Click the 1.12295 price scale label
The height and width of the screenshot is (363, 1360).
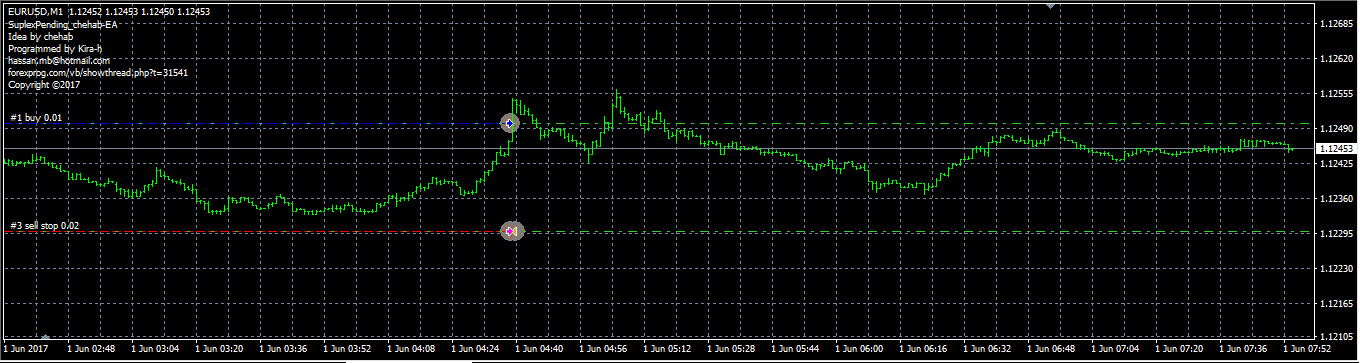pos(1337,233)
